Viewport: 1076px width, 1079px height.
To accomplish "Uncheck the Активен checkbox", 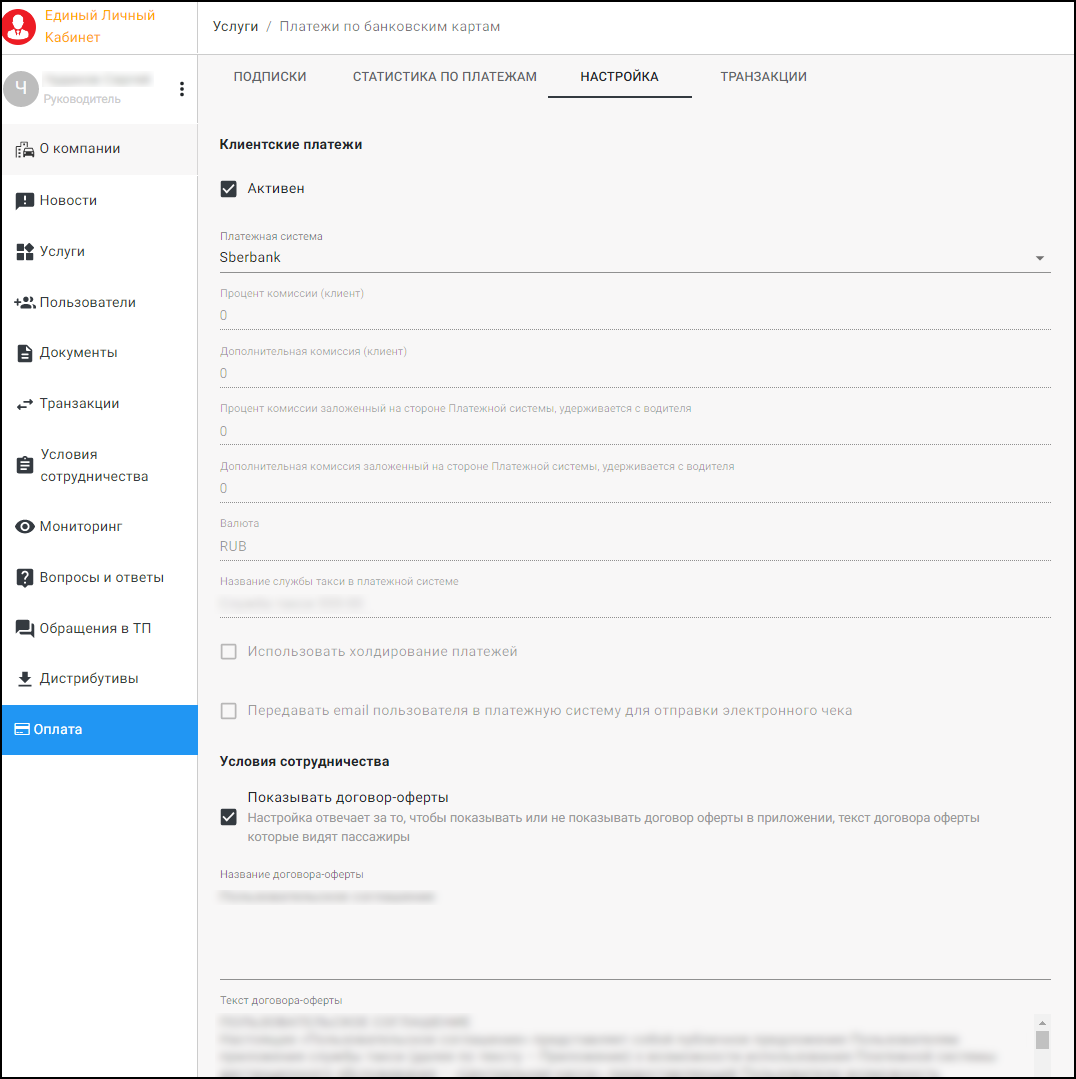I will point(229,189).
